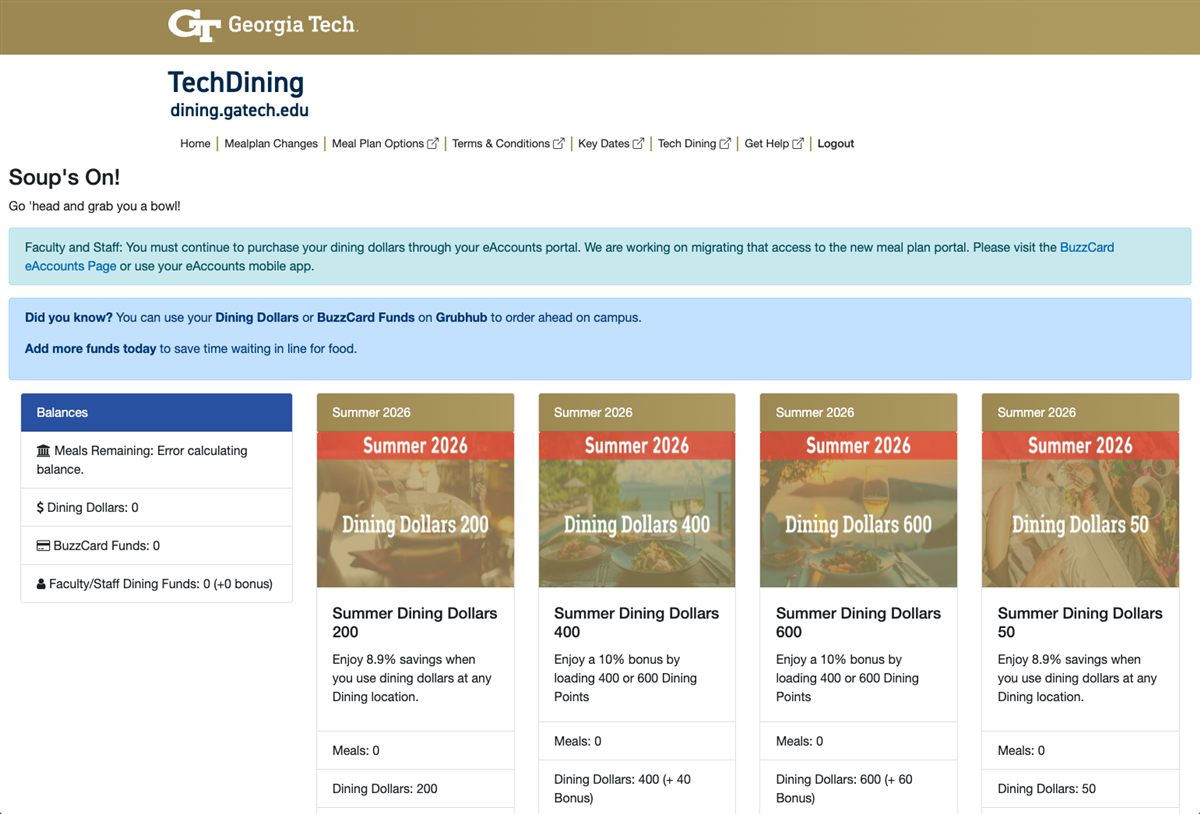
Task: Click the Georgia Tech GT logo
Action: (x=194, y=26)
